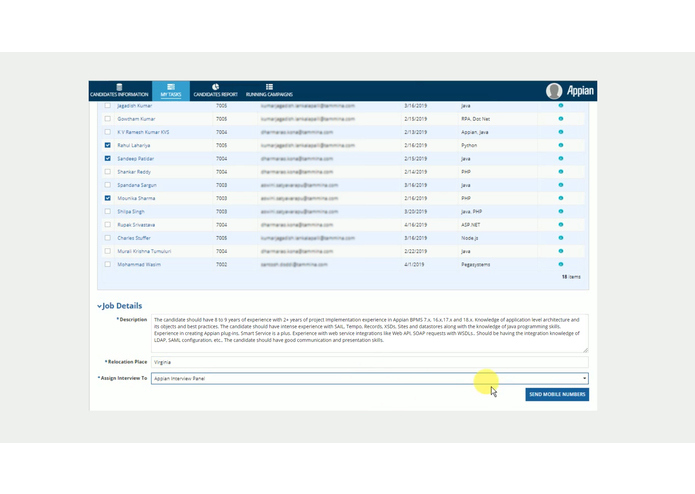This screenshot has height=494, width=695.
Task: Click the teal status dot for Shilpa Singh
Action: pos(561,211)
